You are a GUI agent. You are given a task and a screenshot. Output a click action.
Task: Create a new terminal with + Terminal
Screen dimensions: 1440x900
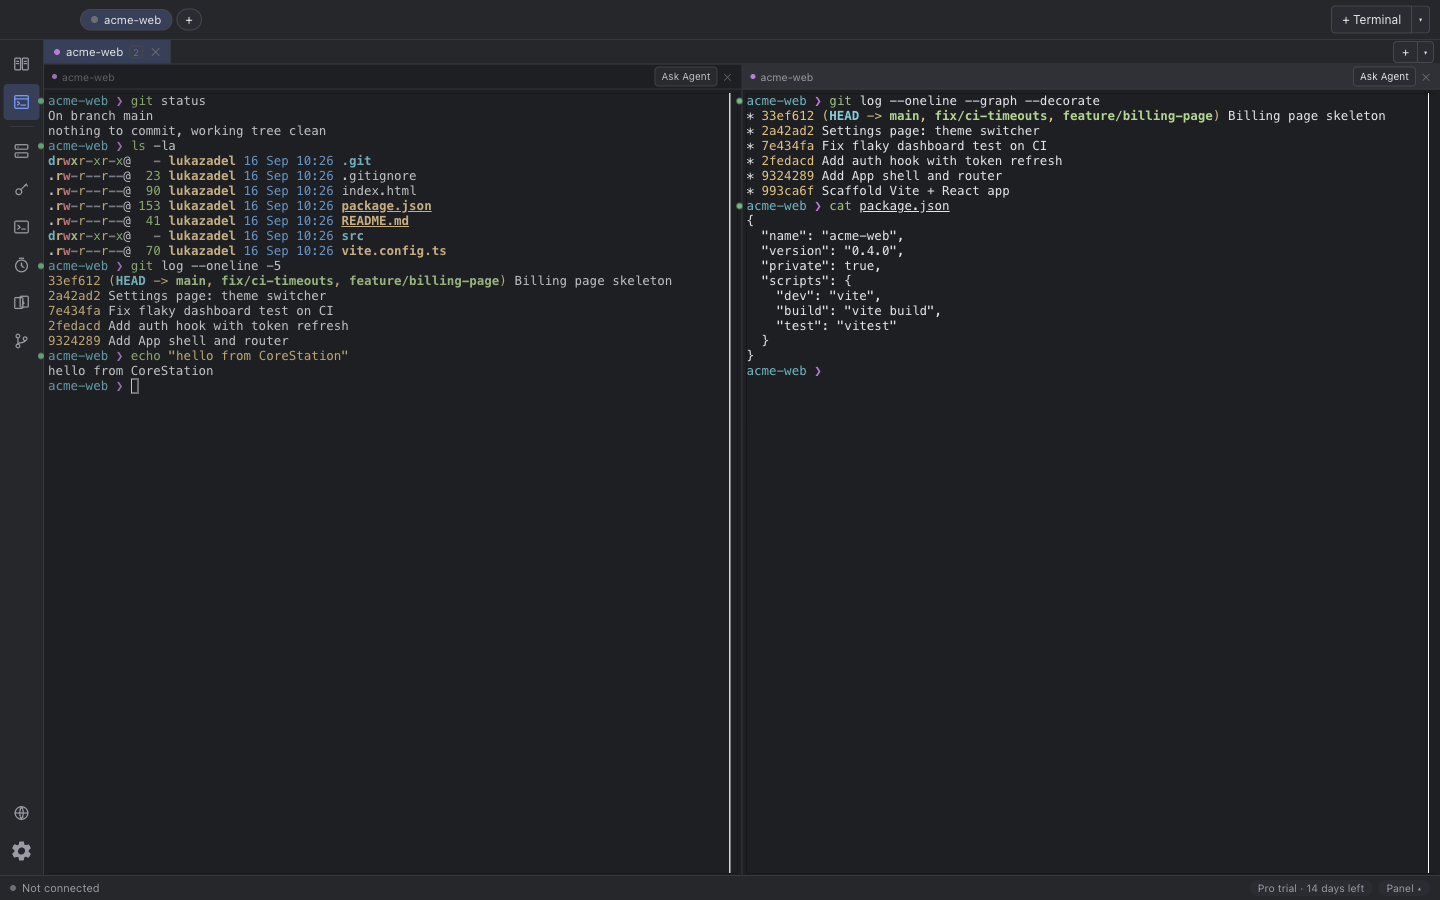[1371, 20]
